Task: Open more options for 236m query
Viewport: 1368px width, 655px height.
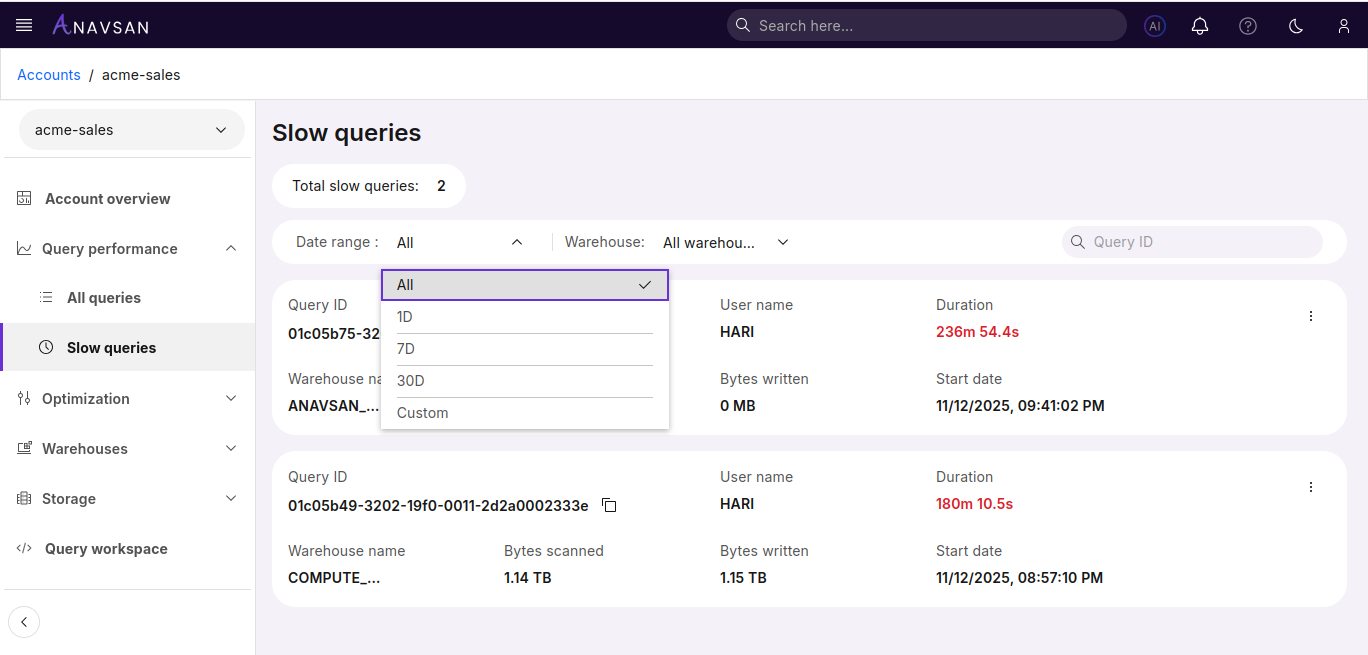Action: pyautogui.click(x=1311, y=316)
